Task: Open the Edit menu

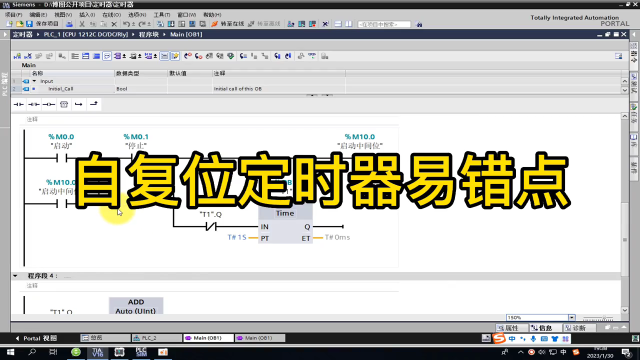Action: (x=38, y=15)
